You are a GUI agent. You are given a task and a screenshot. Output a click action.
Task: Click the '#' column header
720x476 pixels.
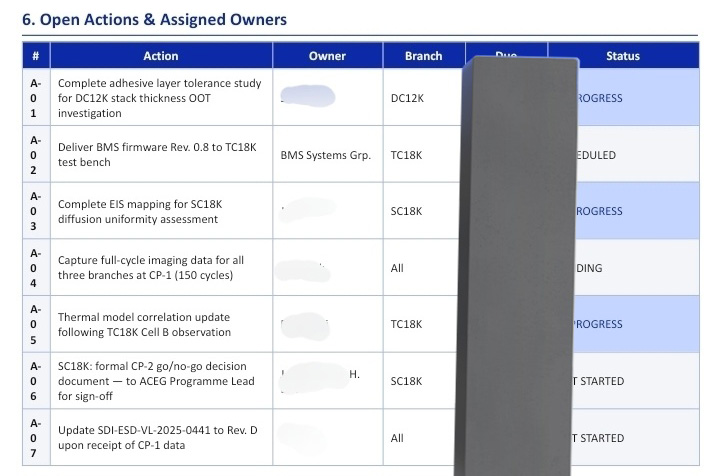pyautogui.click(x=36, y=56)
